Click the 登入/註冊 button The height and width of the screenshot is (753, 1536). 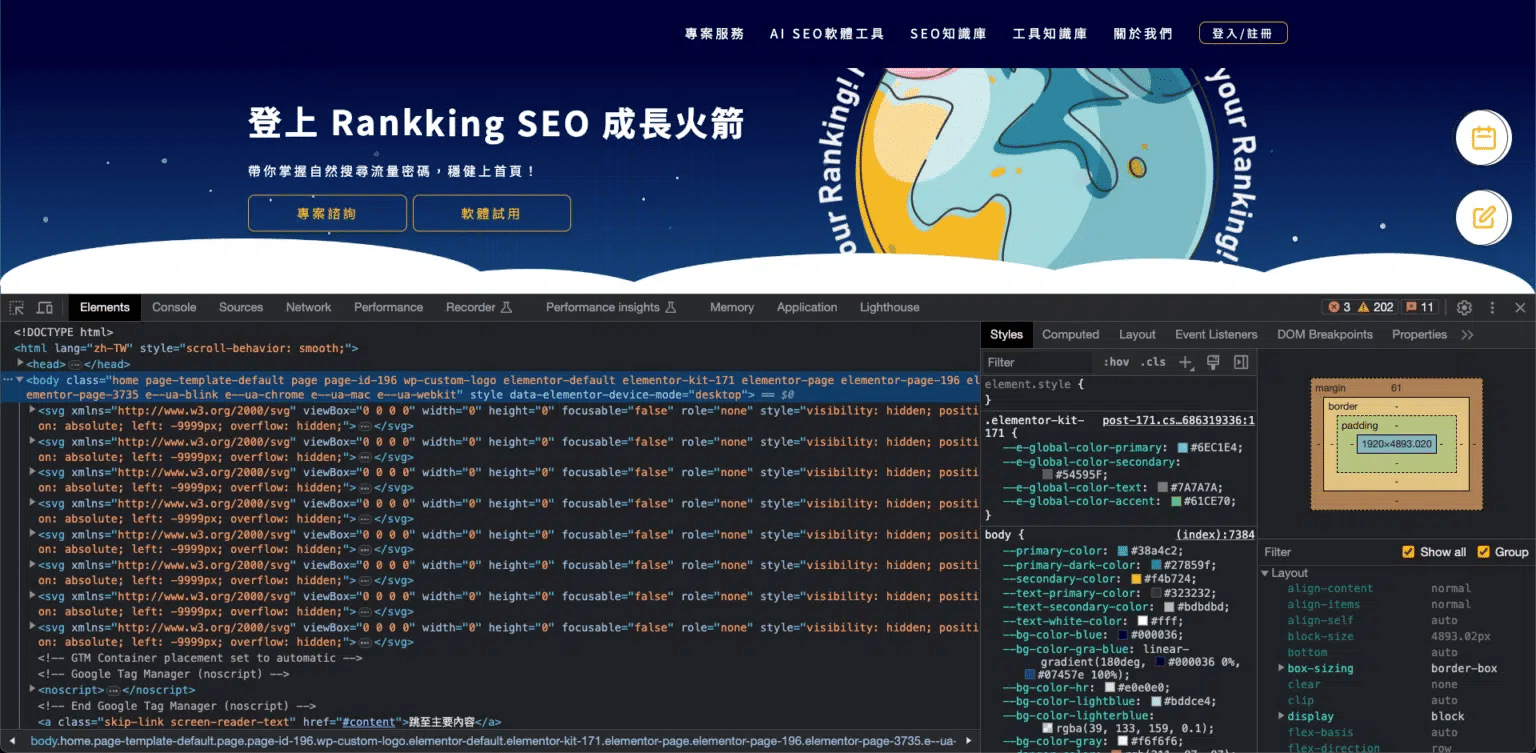(x=1242, y=34)
